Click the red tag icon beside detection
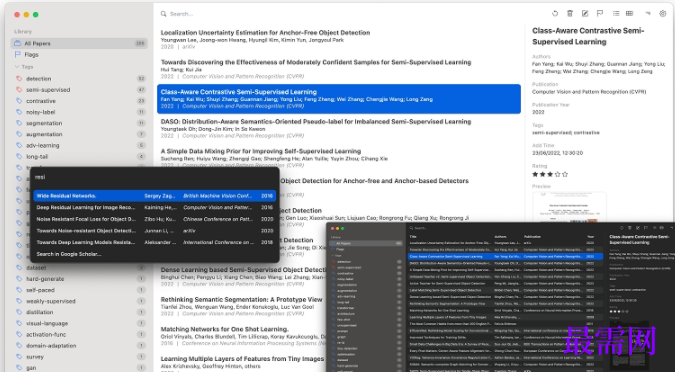675x372 pixels. click(19, 78)
